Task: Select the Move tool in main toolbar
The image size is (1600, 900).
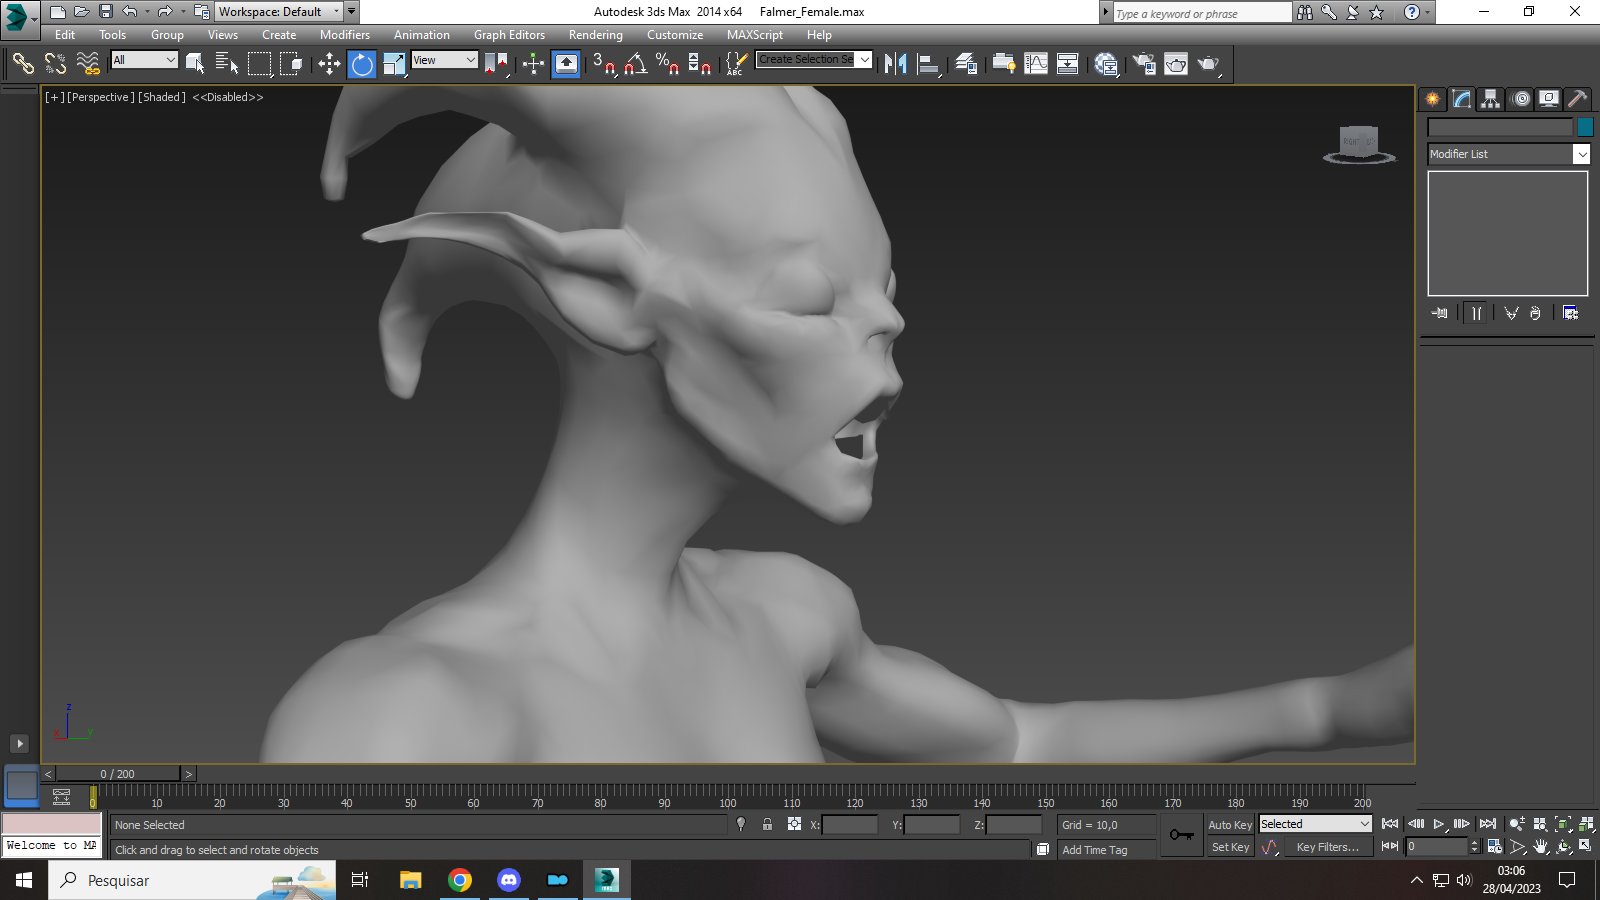Action: point(329,64)
